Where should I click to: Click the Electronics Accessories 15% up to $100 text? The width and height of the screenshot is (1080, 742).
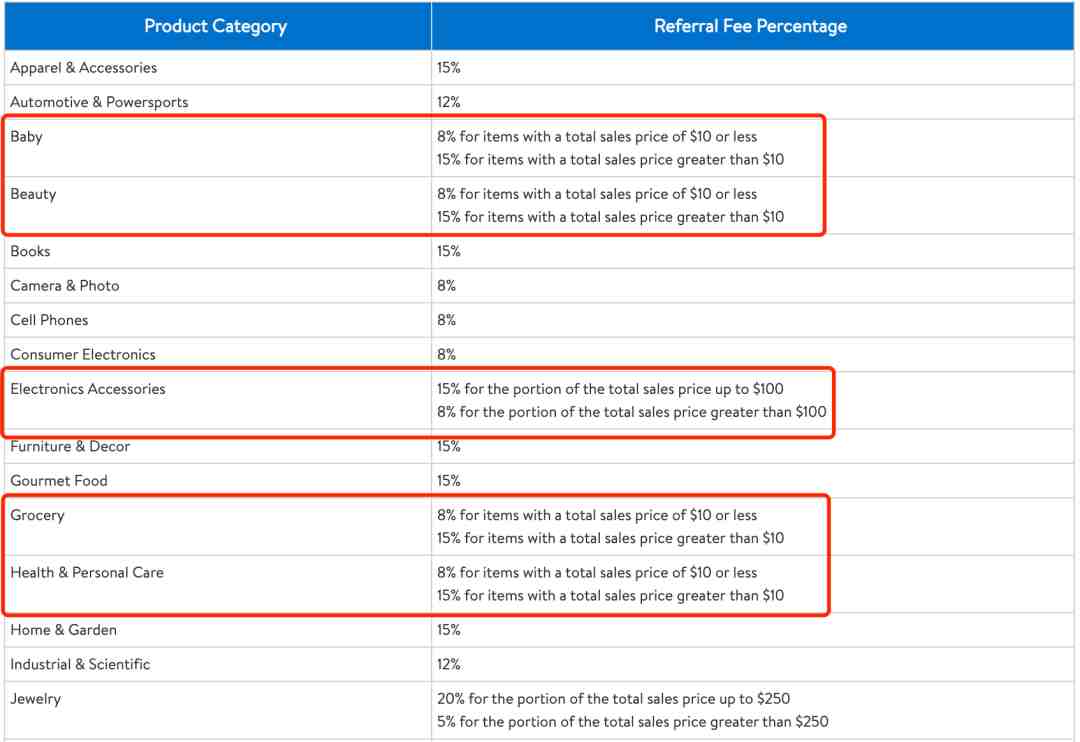(610, 389)
